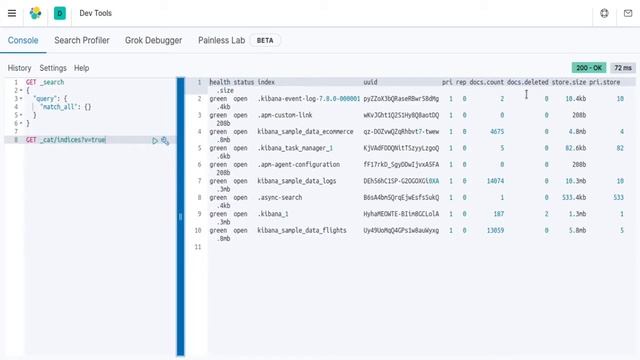Click docs count value 14074

[495, 181]
